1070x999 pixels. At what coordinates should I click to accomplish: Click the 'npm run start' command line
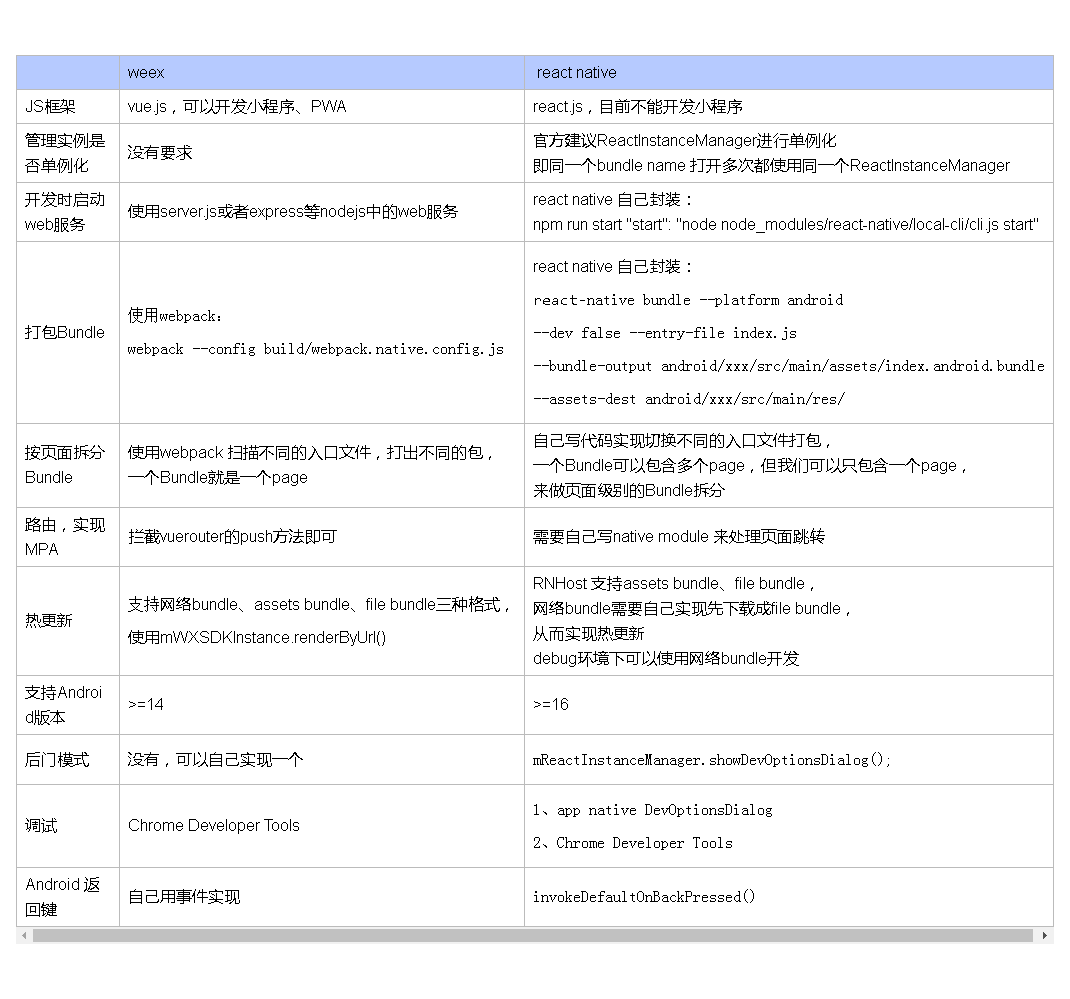[785, 225]
